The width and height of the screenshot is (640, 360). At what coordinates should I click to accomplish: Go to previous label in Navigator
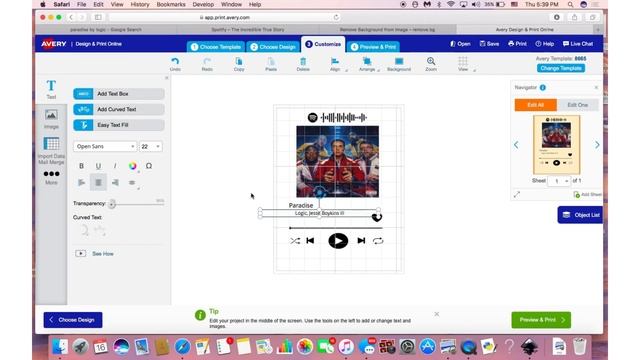point(516,145)
